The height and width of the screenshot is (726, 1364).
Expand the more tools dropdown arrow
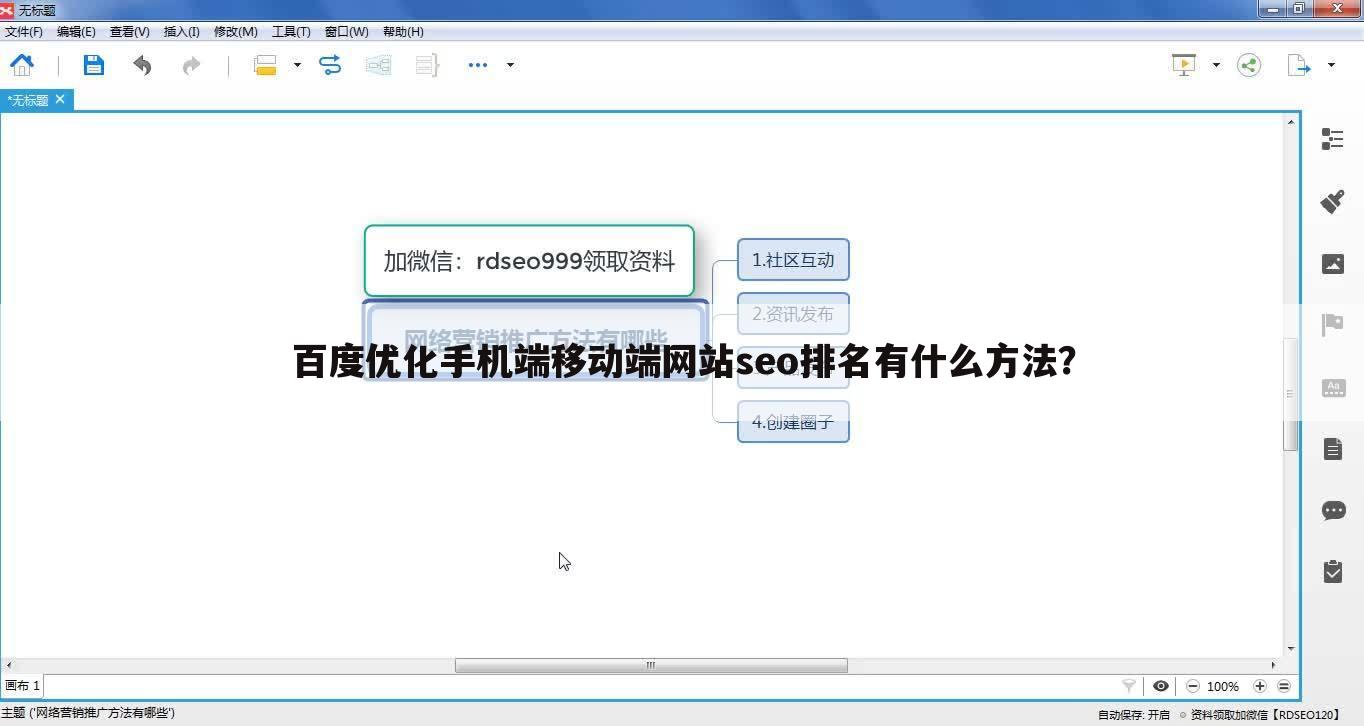510,65
